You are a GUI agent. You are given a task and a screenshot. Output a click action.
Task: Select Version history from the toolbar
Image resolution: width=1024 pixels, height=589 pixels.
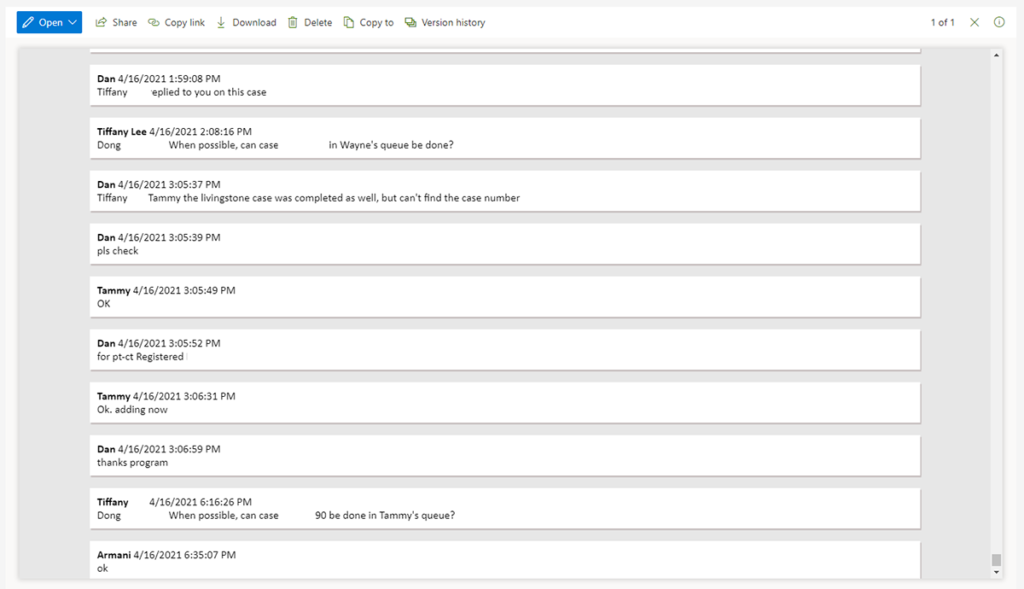click(x=452, y=22)
